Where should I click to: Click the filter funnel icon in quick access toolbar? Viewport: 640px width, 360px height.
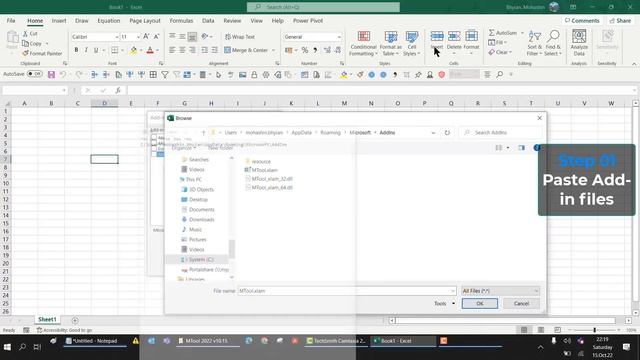(x=165, y=74)
